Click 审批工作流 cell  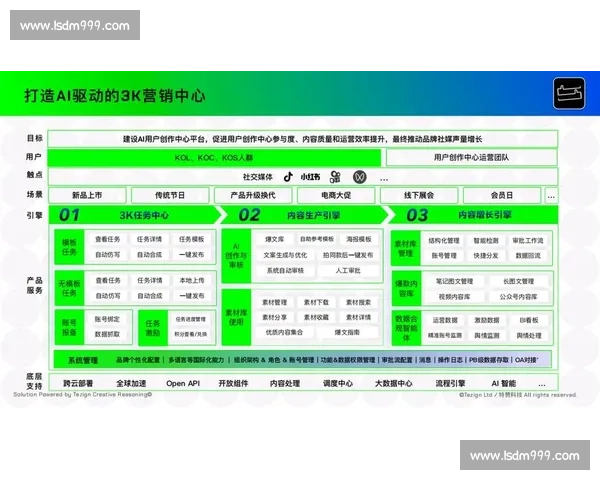click(x=528, y=241)
